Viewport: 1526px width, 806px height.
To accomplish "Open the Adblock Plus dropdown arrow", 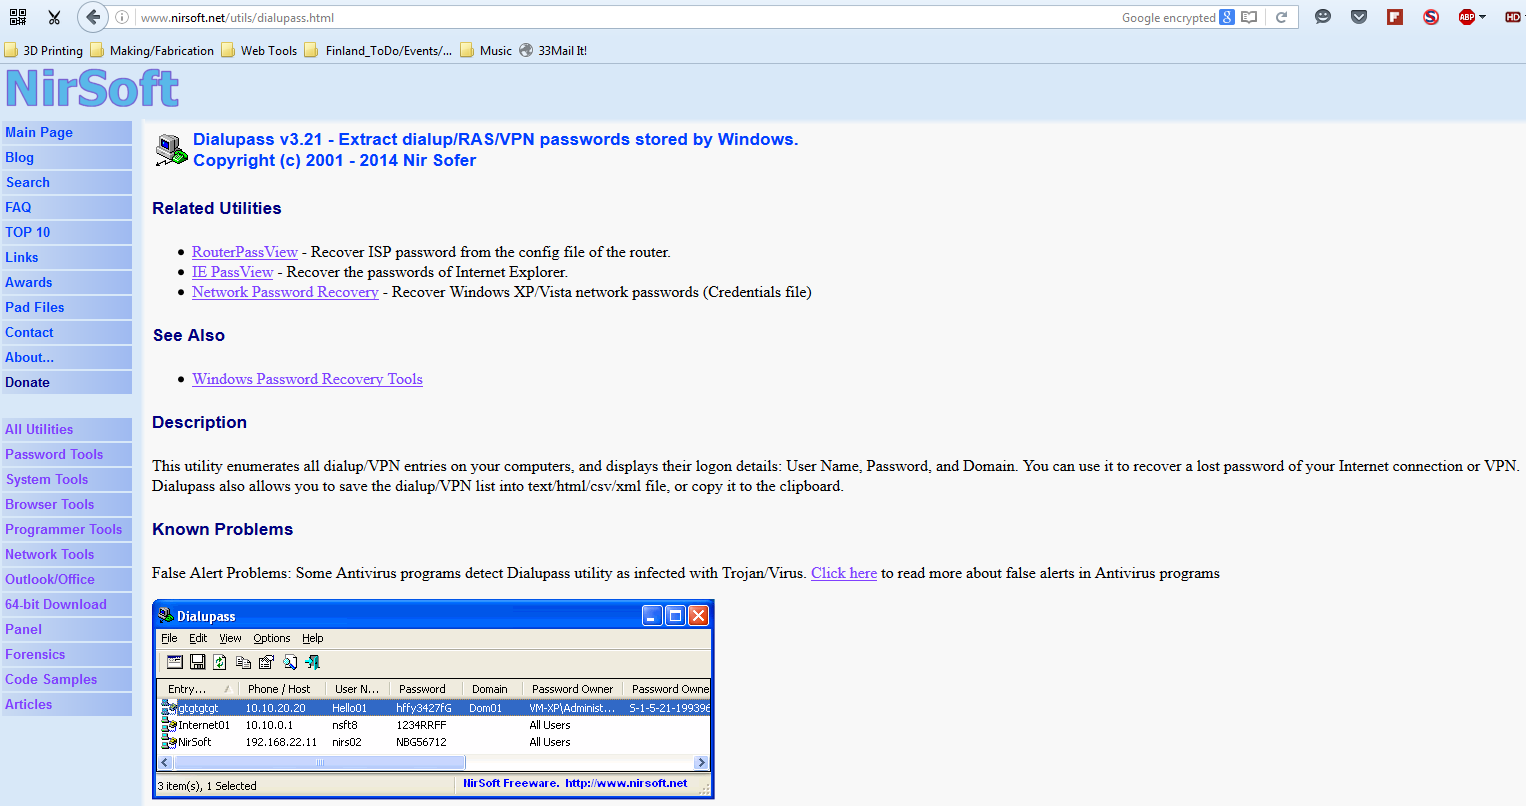I will pos(1480,16).
